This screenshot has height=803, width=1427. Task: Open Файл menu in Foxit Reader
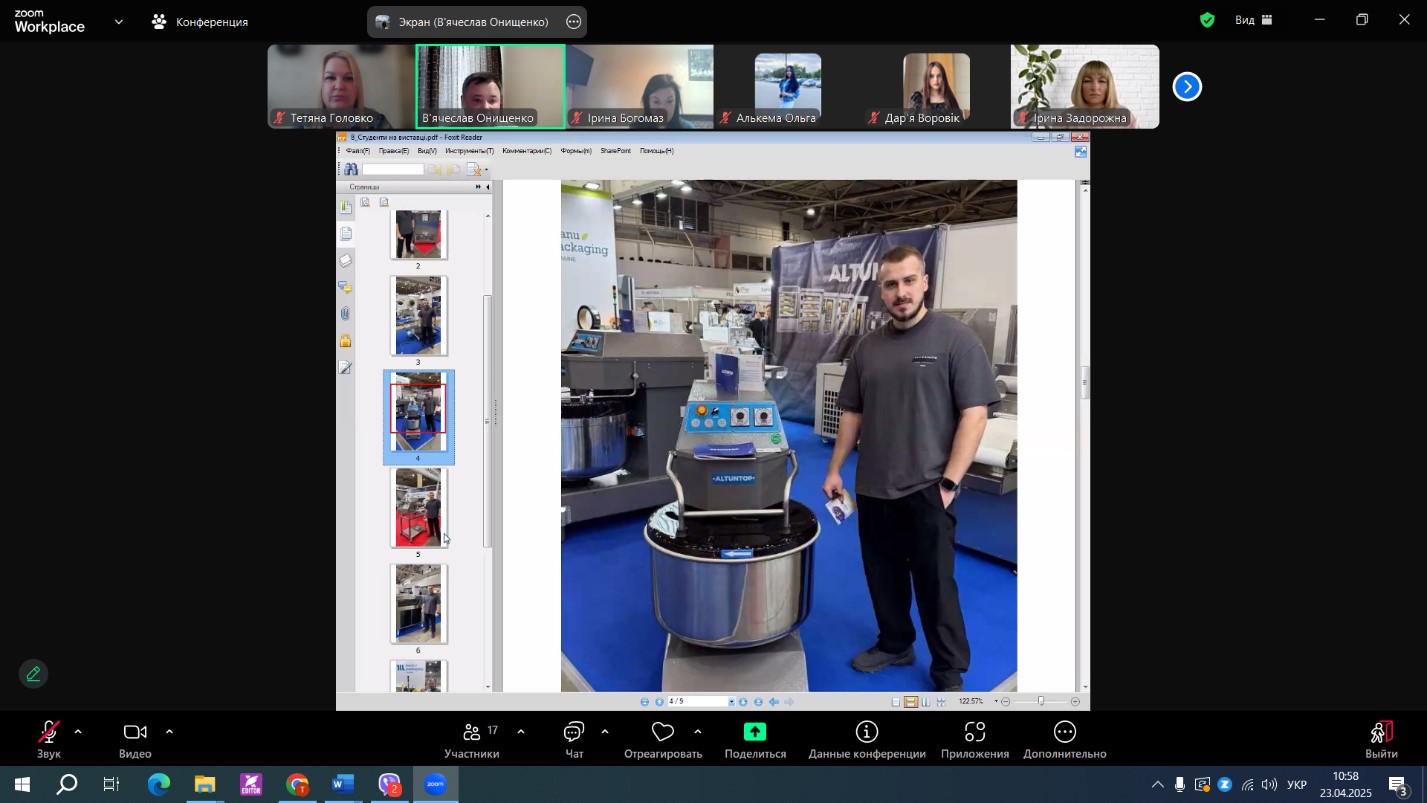click(358, 151)
